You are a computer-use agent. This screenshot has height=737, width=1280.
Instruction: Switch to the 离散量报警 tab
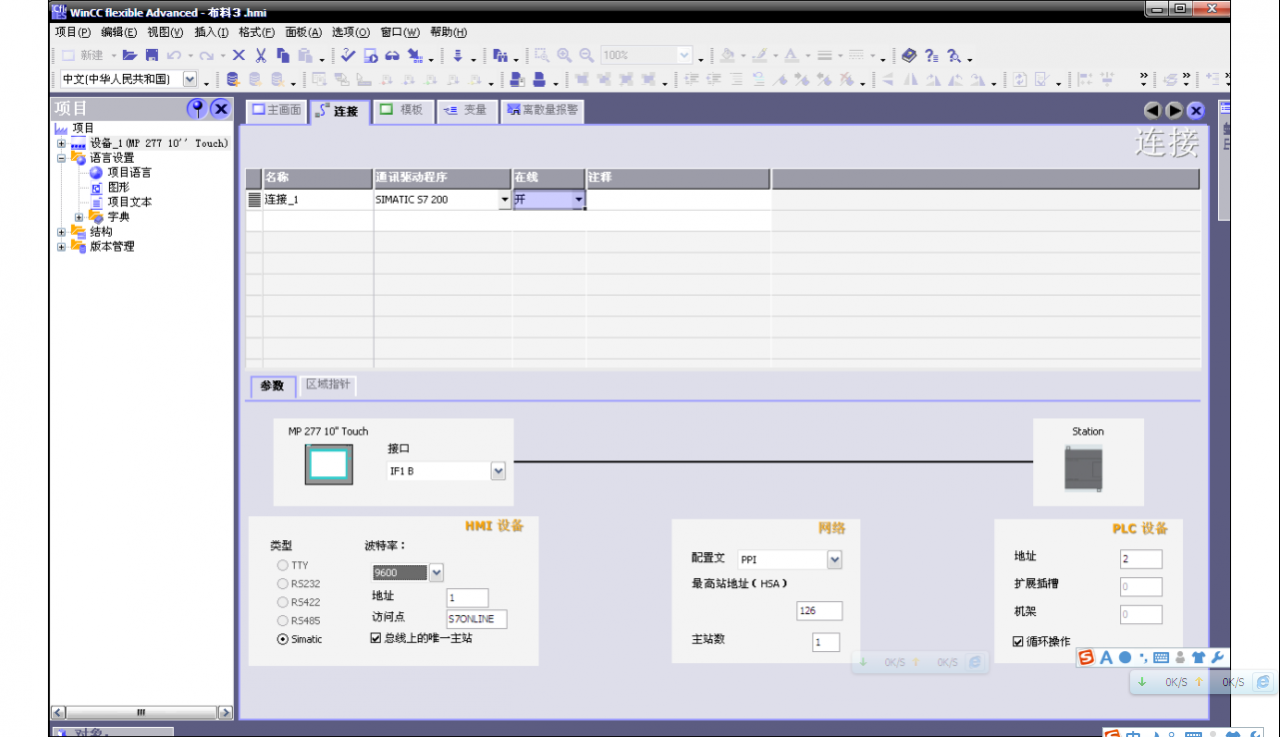click(x=541, y=110)
